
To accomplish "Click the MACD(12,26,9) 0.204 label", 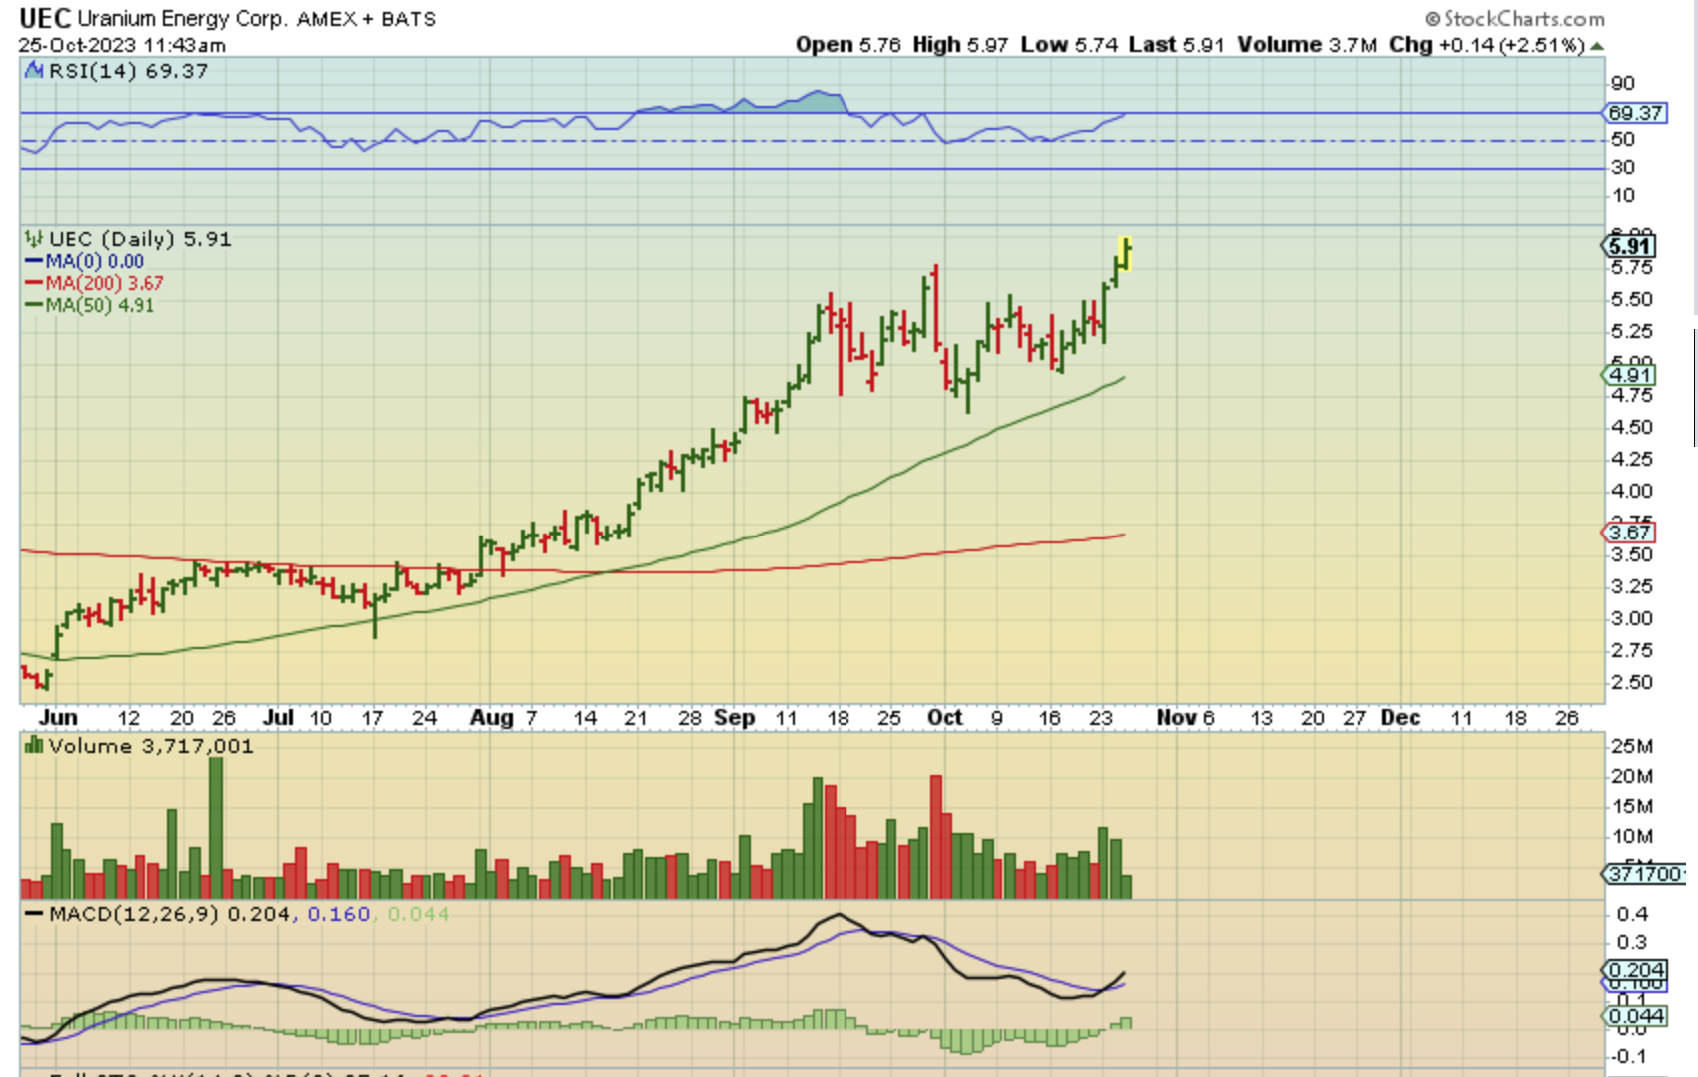I will (170, 914).
